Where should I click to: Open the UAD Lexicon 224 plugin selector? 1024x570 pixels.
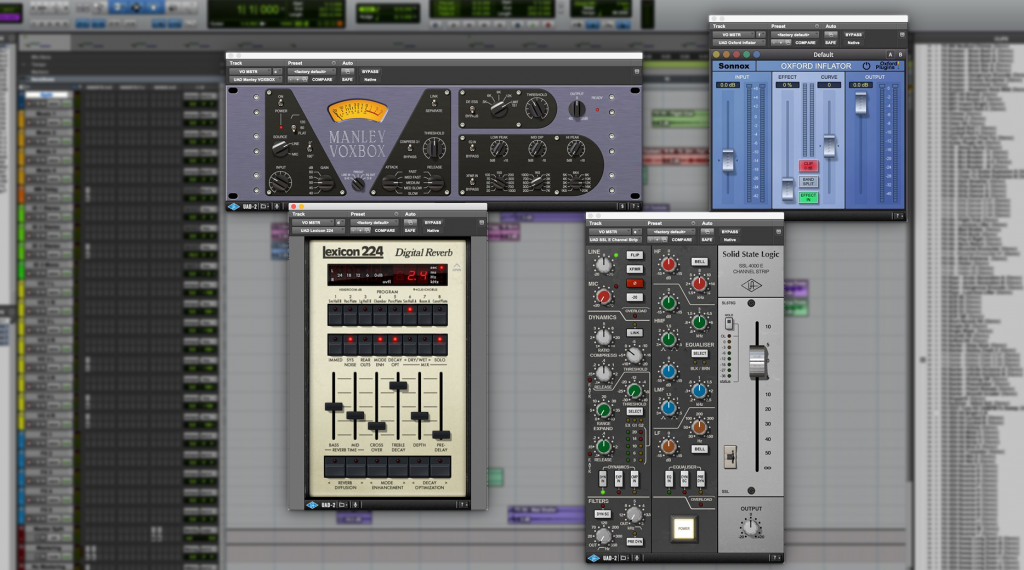[317, 230]
